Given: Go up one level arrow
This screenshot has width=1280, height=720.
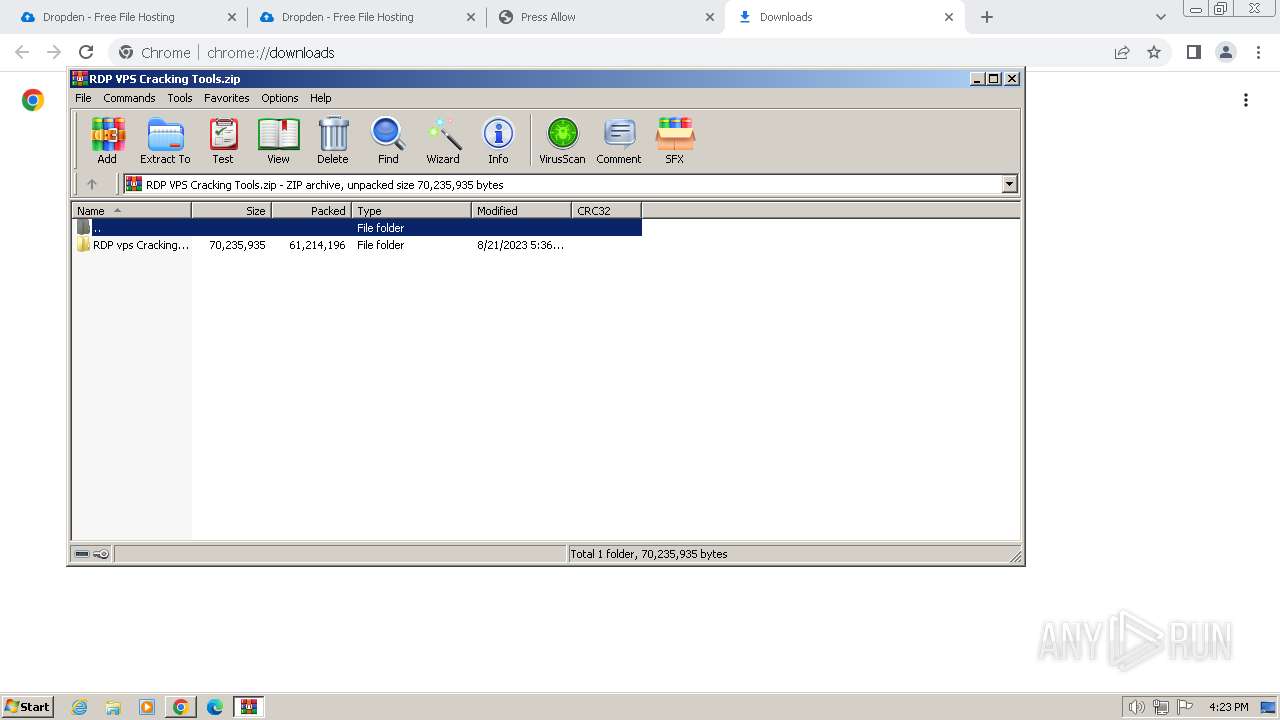Looking at the screenshot, I should click(x=92, y=184).
